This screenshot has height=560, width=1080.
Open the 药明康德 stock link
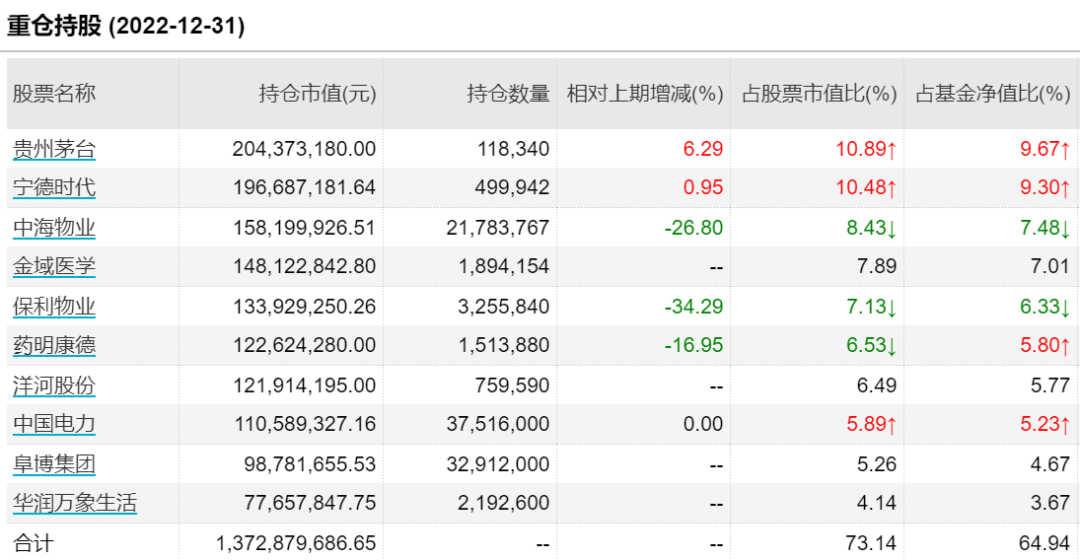[54, 345]
